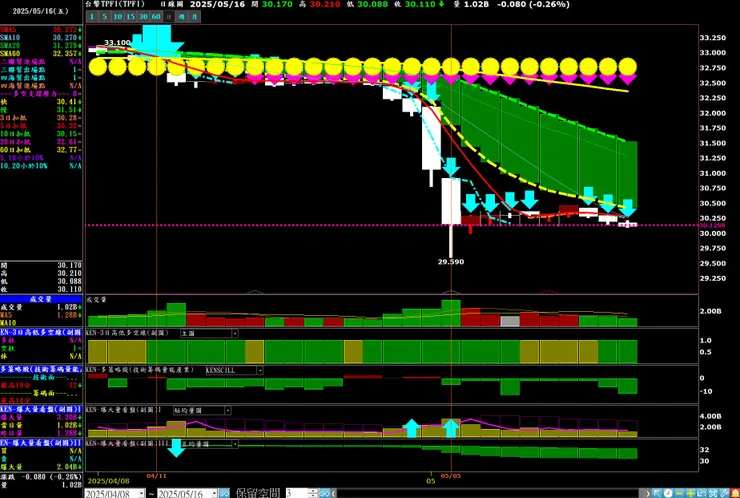Switch to the 5-minute timeframe

104,17
